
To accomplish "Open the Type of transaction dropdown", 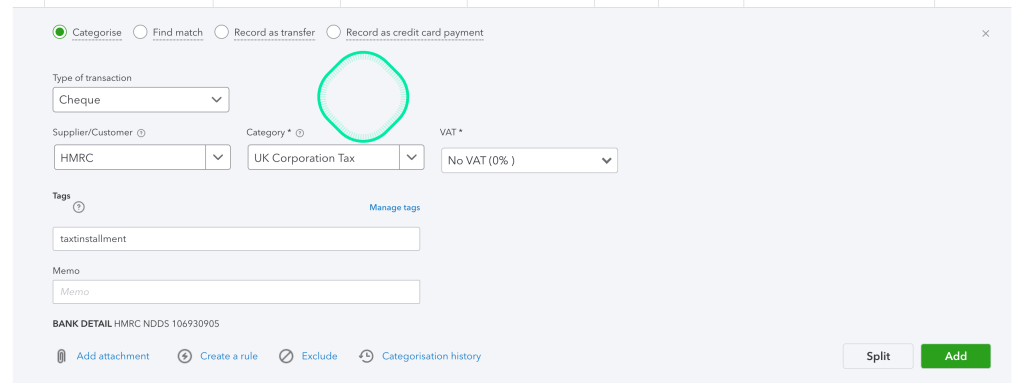I will (141, 100).
